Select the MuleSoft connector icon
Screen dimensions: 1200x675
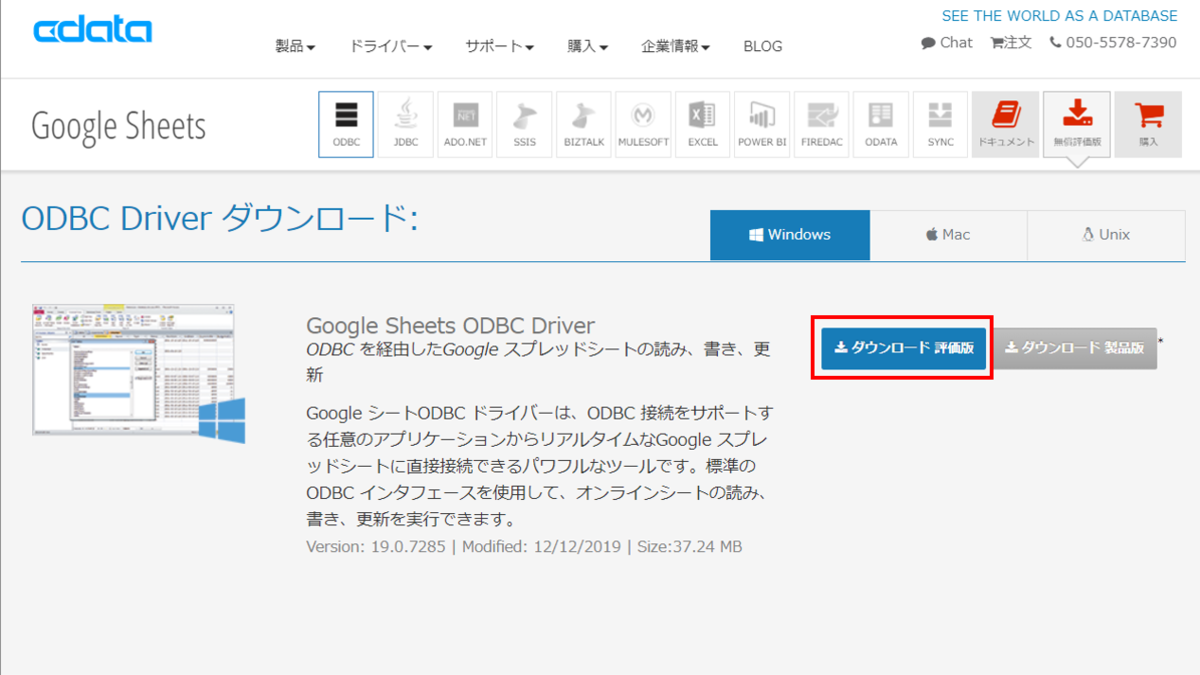point(643,125)
